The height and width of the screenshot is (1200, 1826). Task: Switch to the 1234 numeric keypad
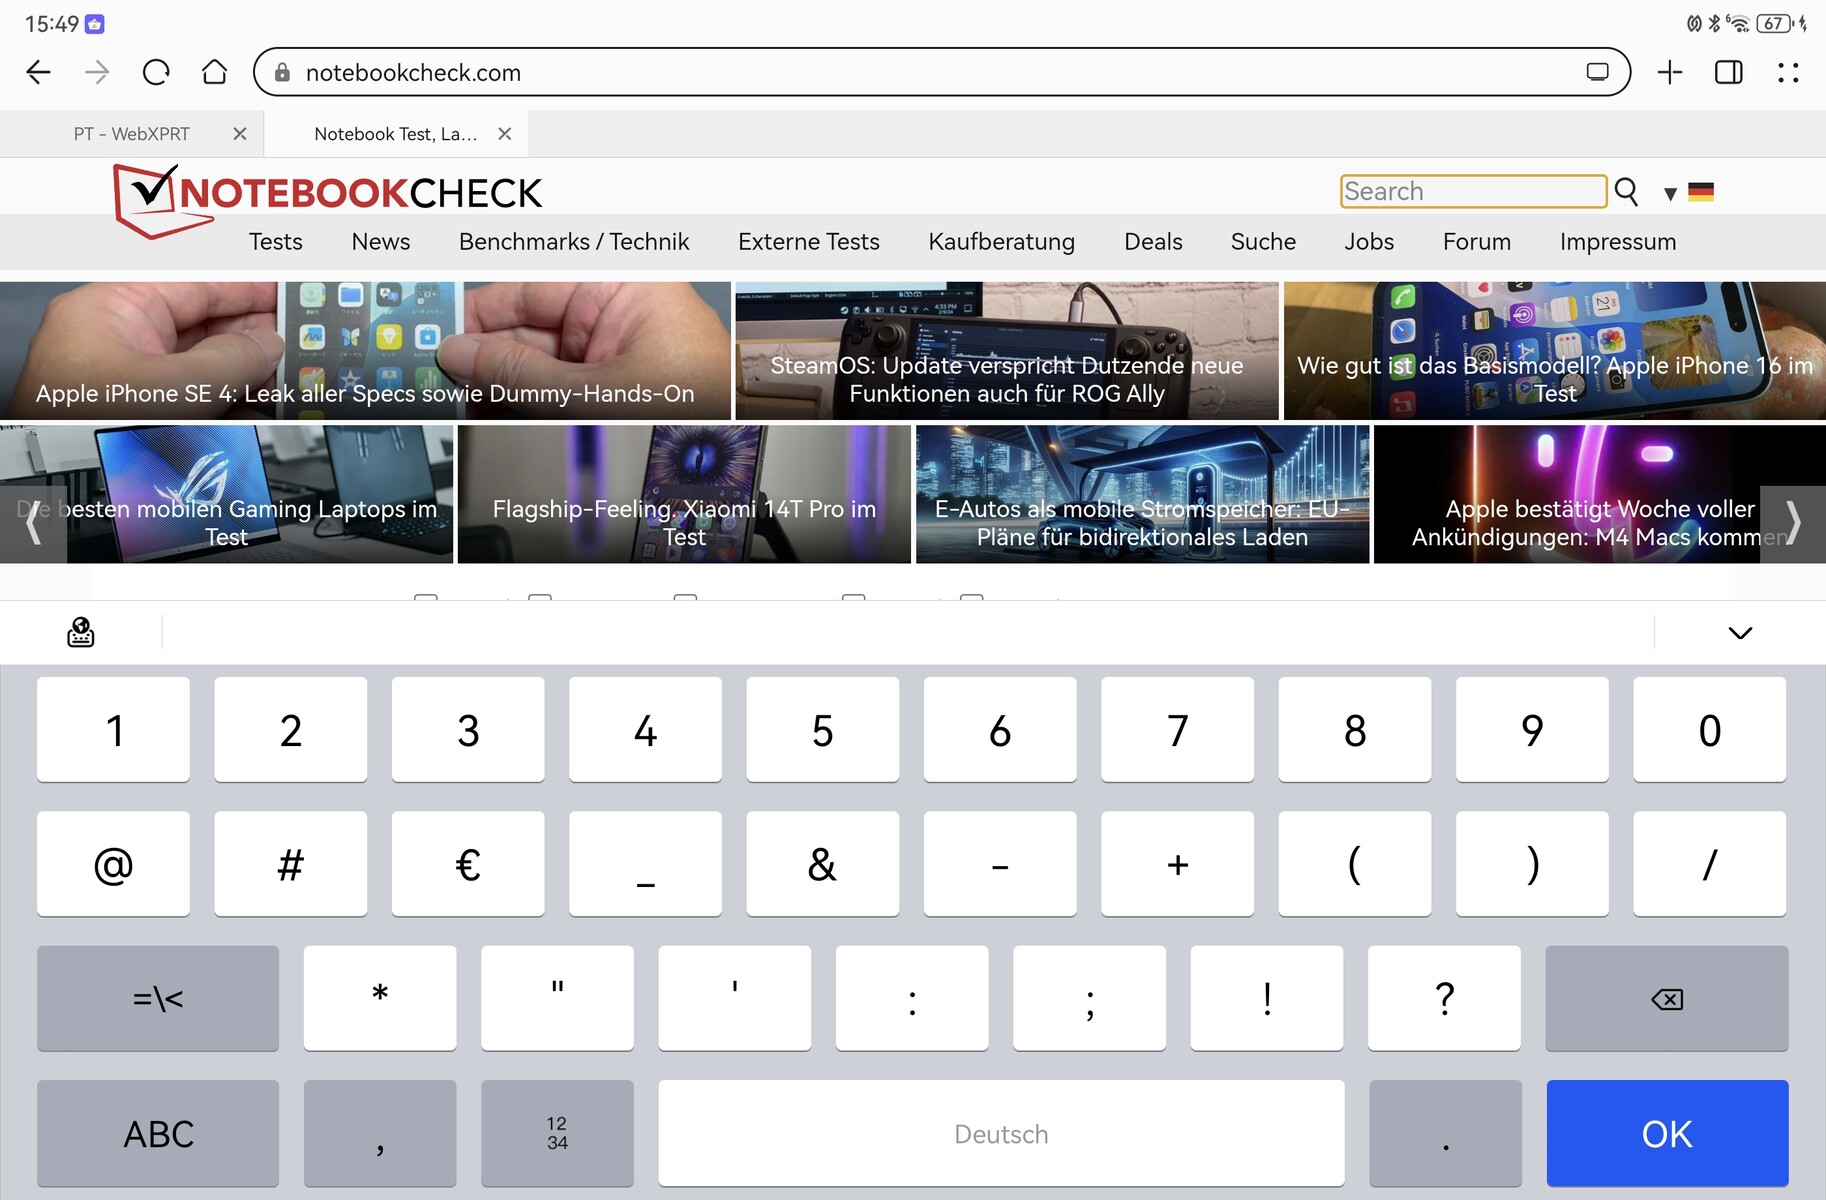tap(557, 1133)
